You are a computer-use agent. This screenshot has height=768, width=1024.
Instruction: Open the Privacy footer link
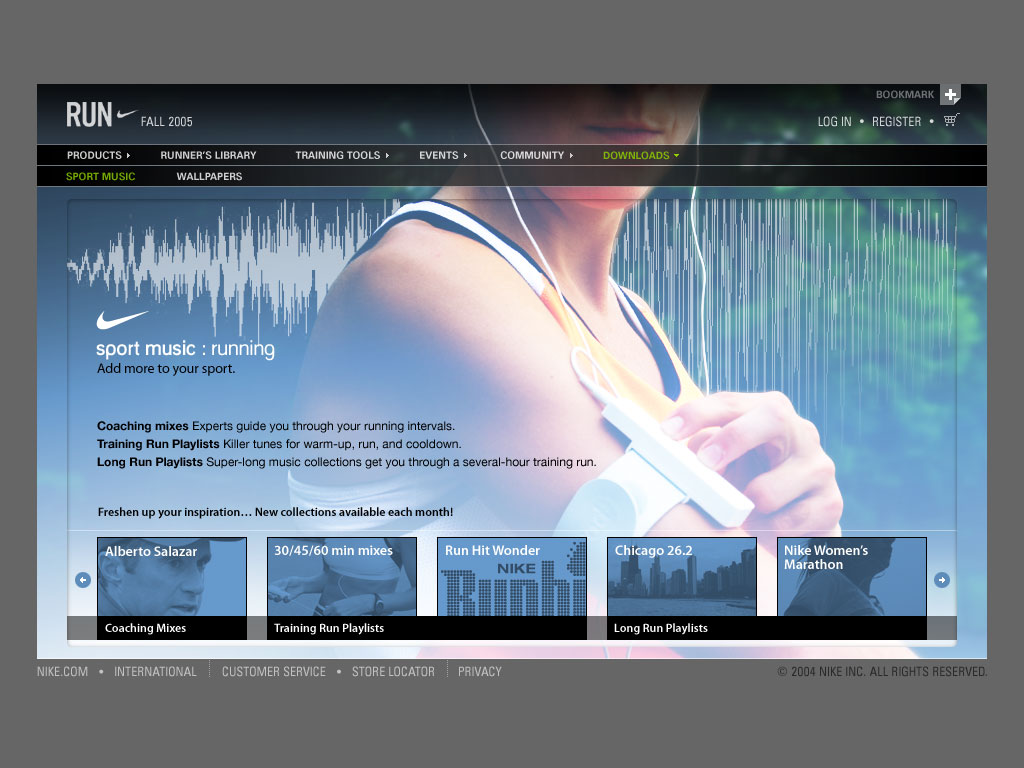click(479, 671)
